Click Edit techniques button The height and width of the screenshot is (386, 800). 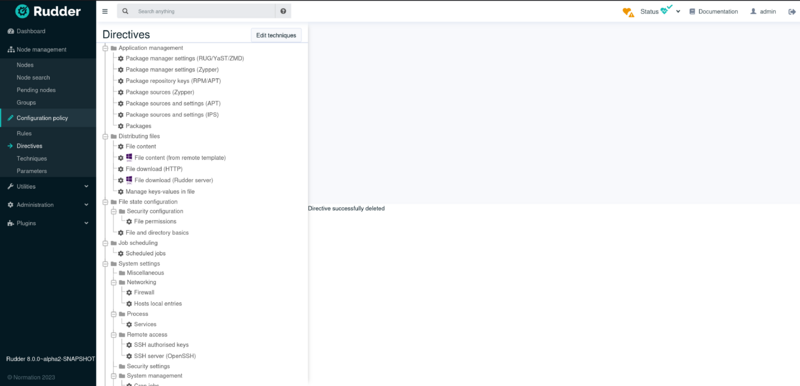[276, 35]
